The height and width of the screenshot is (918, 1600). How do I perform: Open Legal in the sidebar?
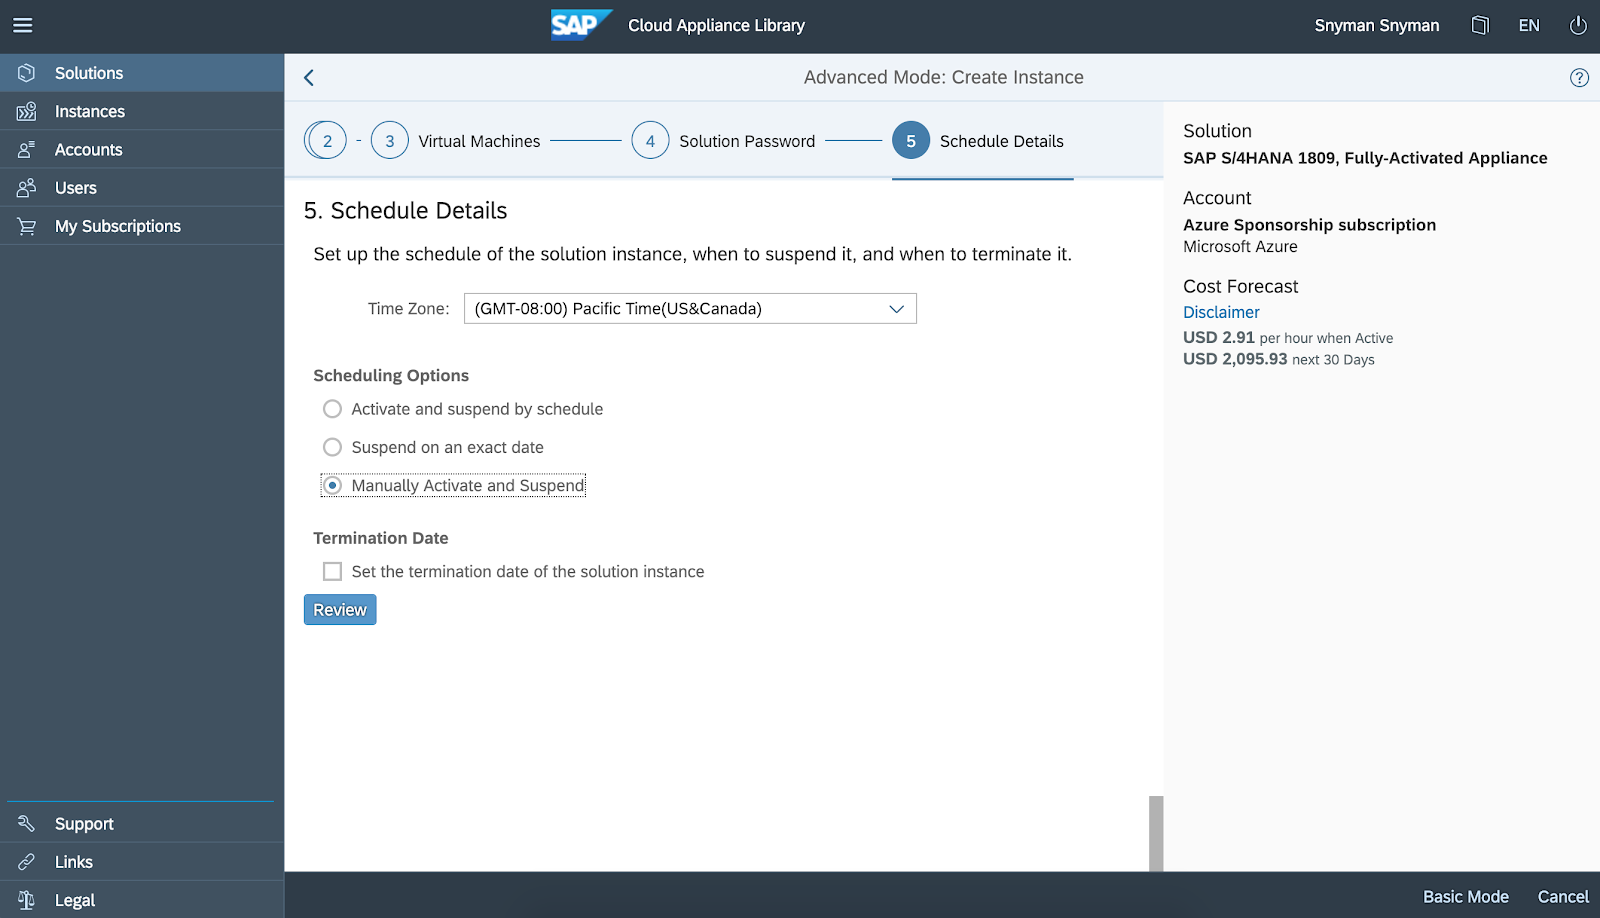point(142,900)
